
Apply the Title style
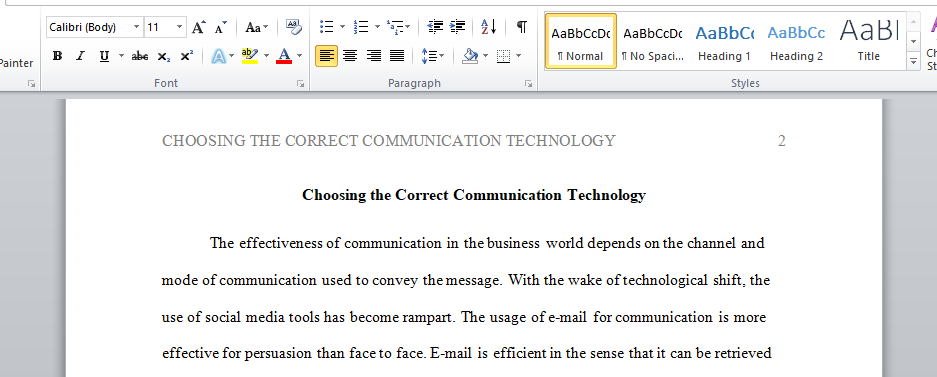(868, 41)
